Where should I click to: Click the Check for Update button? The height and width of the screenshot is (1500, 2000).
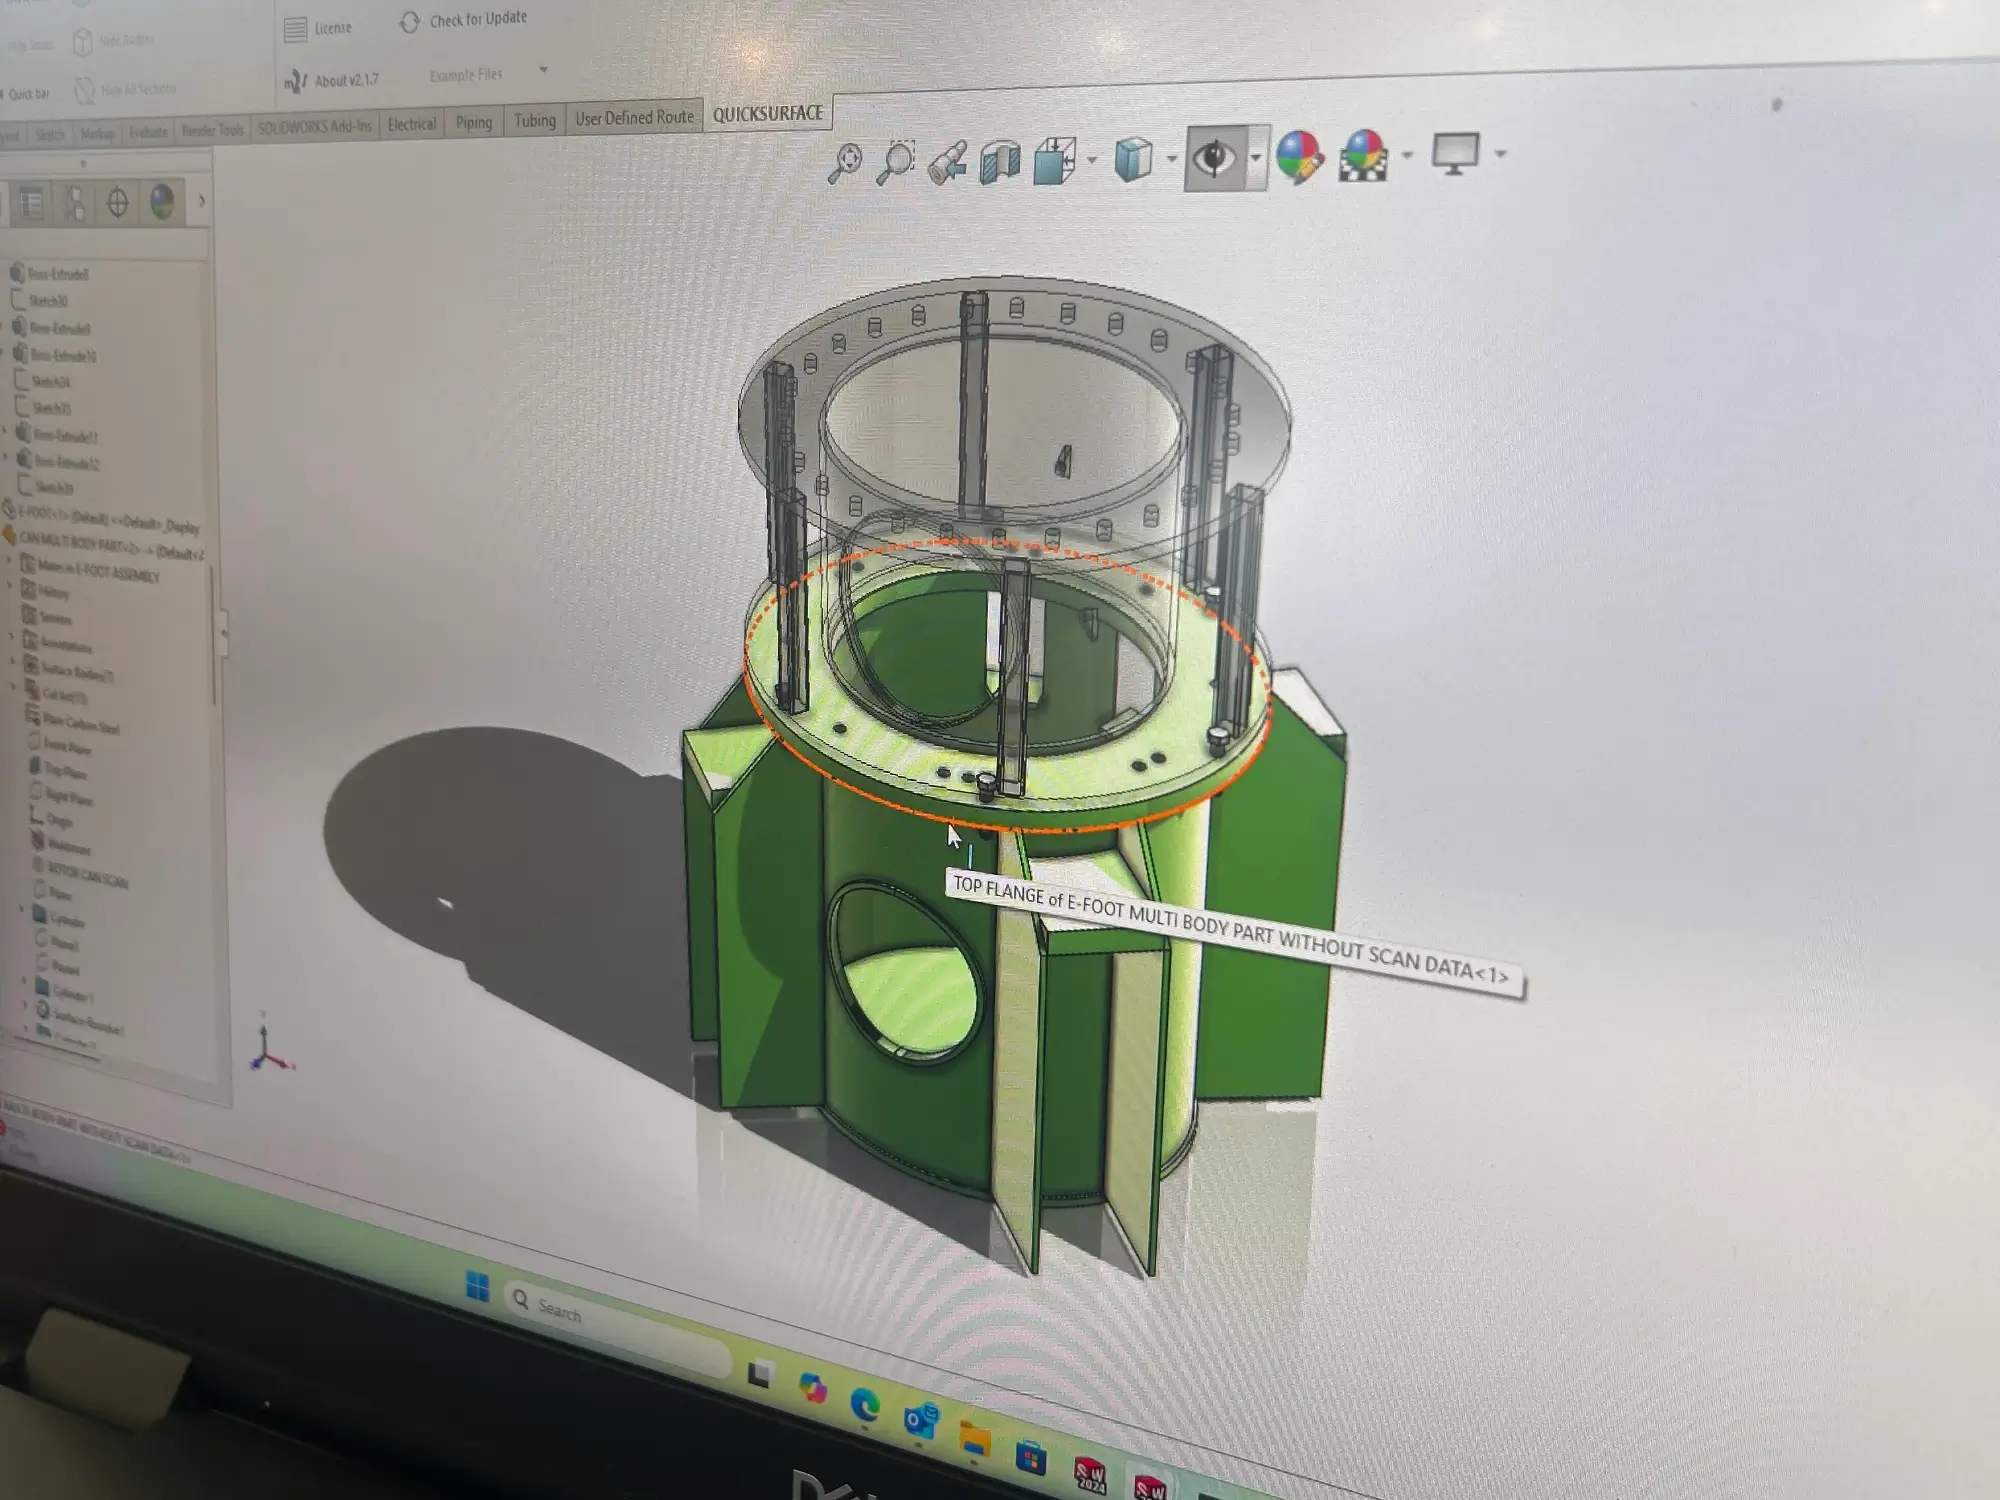pos(463,20)
